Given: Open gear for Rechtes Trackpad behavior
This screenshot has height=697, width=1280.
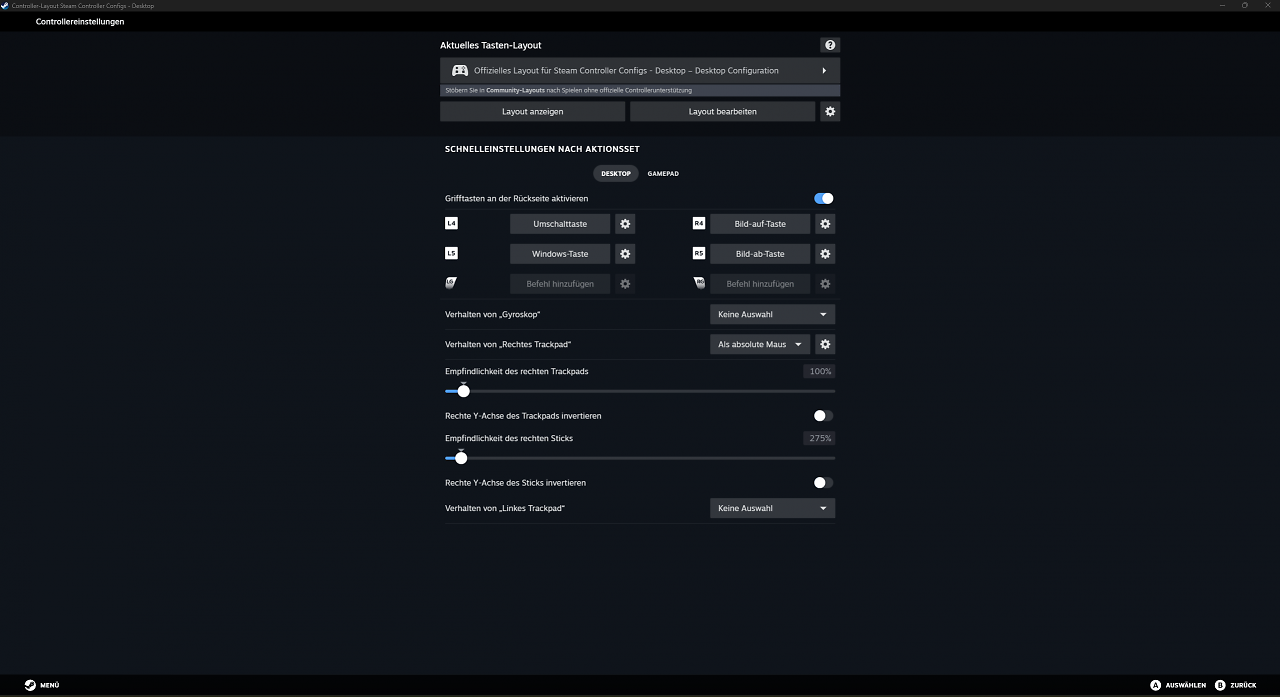Looking at the screenshot, I should click(x=825, y=344).
